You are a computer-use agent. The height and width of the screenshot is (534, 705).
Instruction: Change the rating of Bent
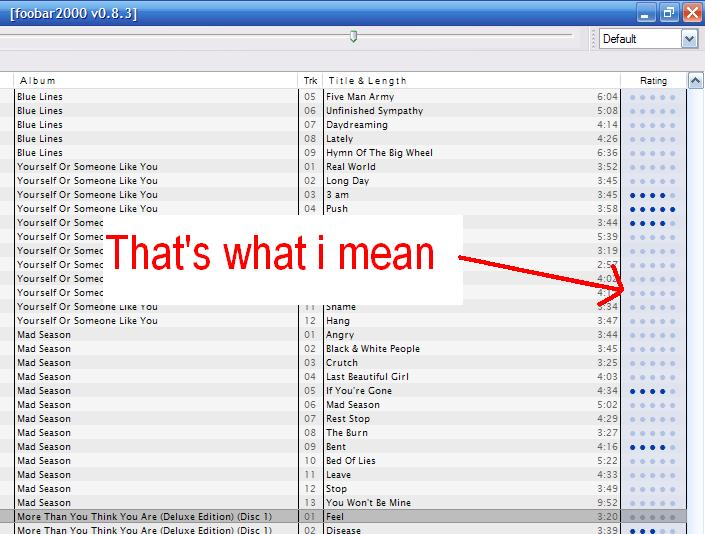pyautogui.click(x=653, y=447)
